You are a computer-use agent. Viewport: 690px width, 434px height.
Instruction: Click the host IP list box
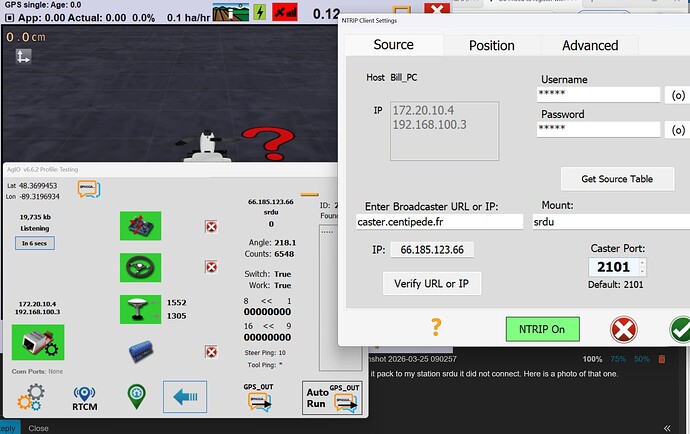(x=444, y=131)
